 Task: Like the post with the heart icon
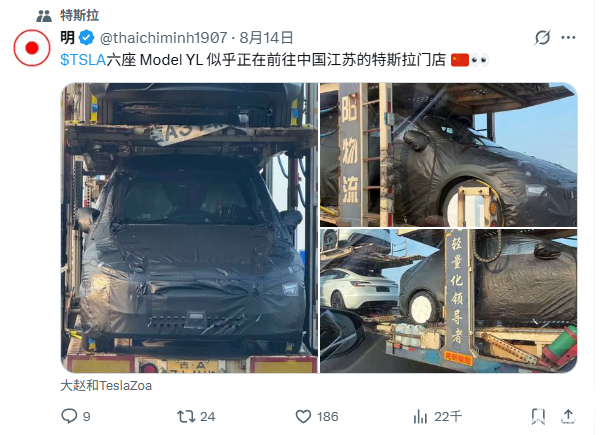pyautogui.click(x=303, y=416)
